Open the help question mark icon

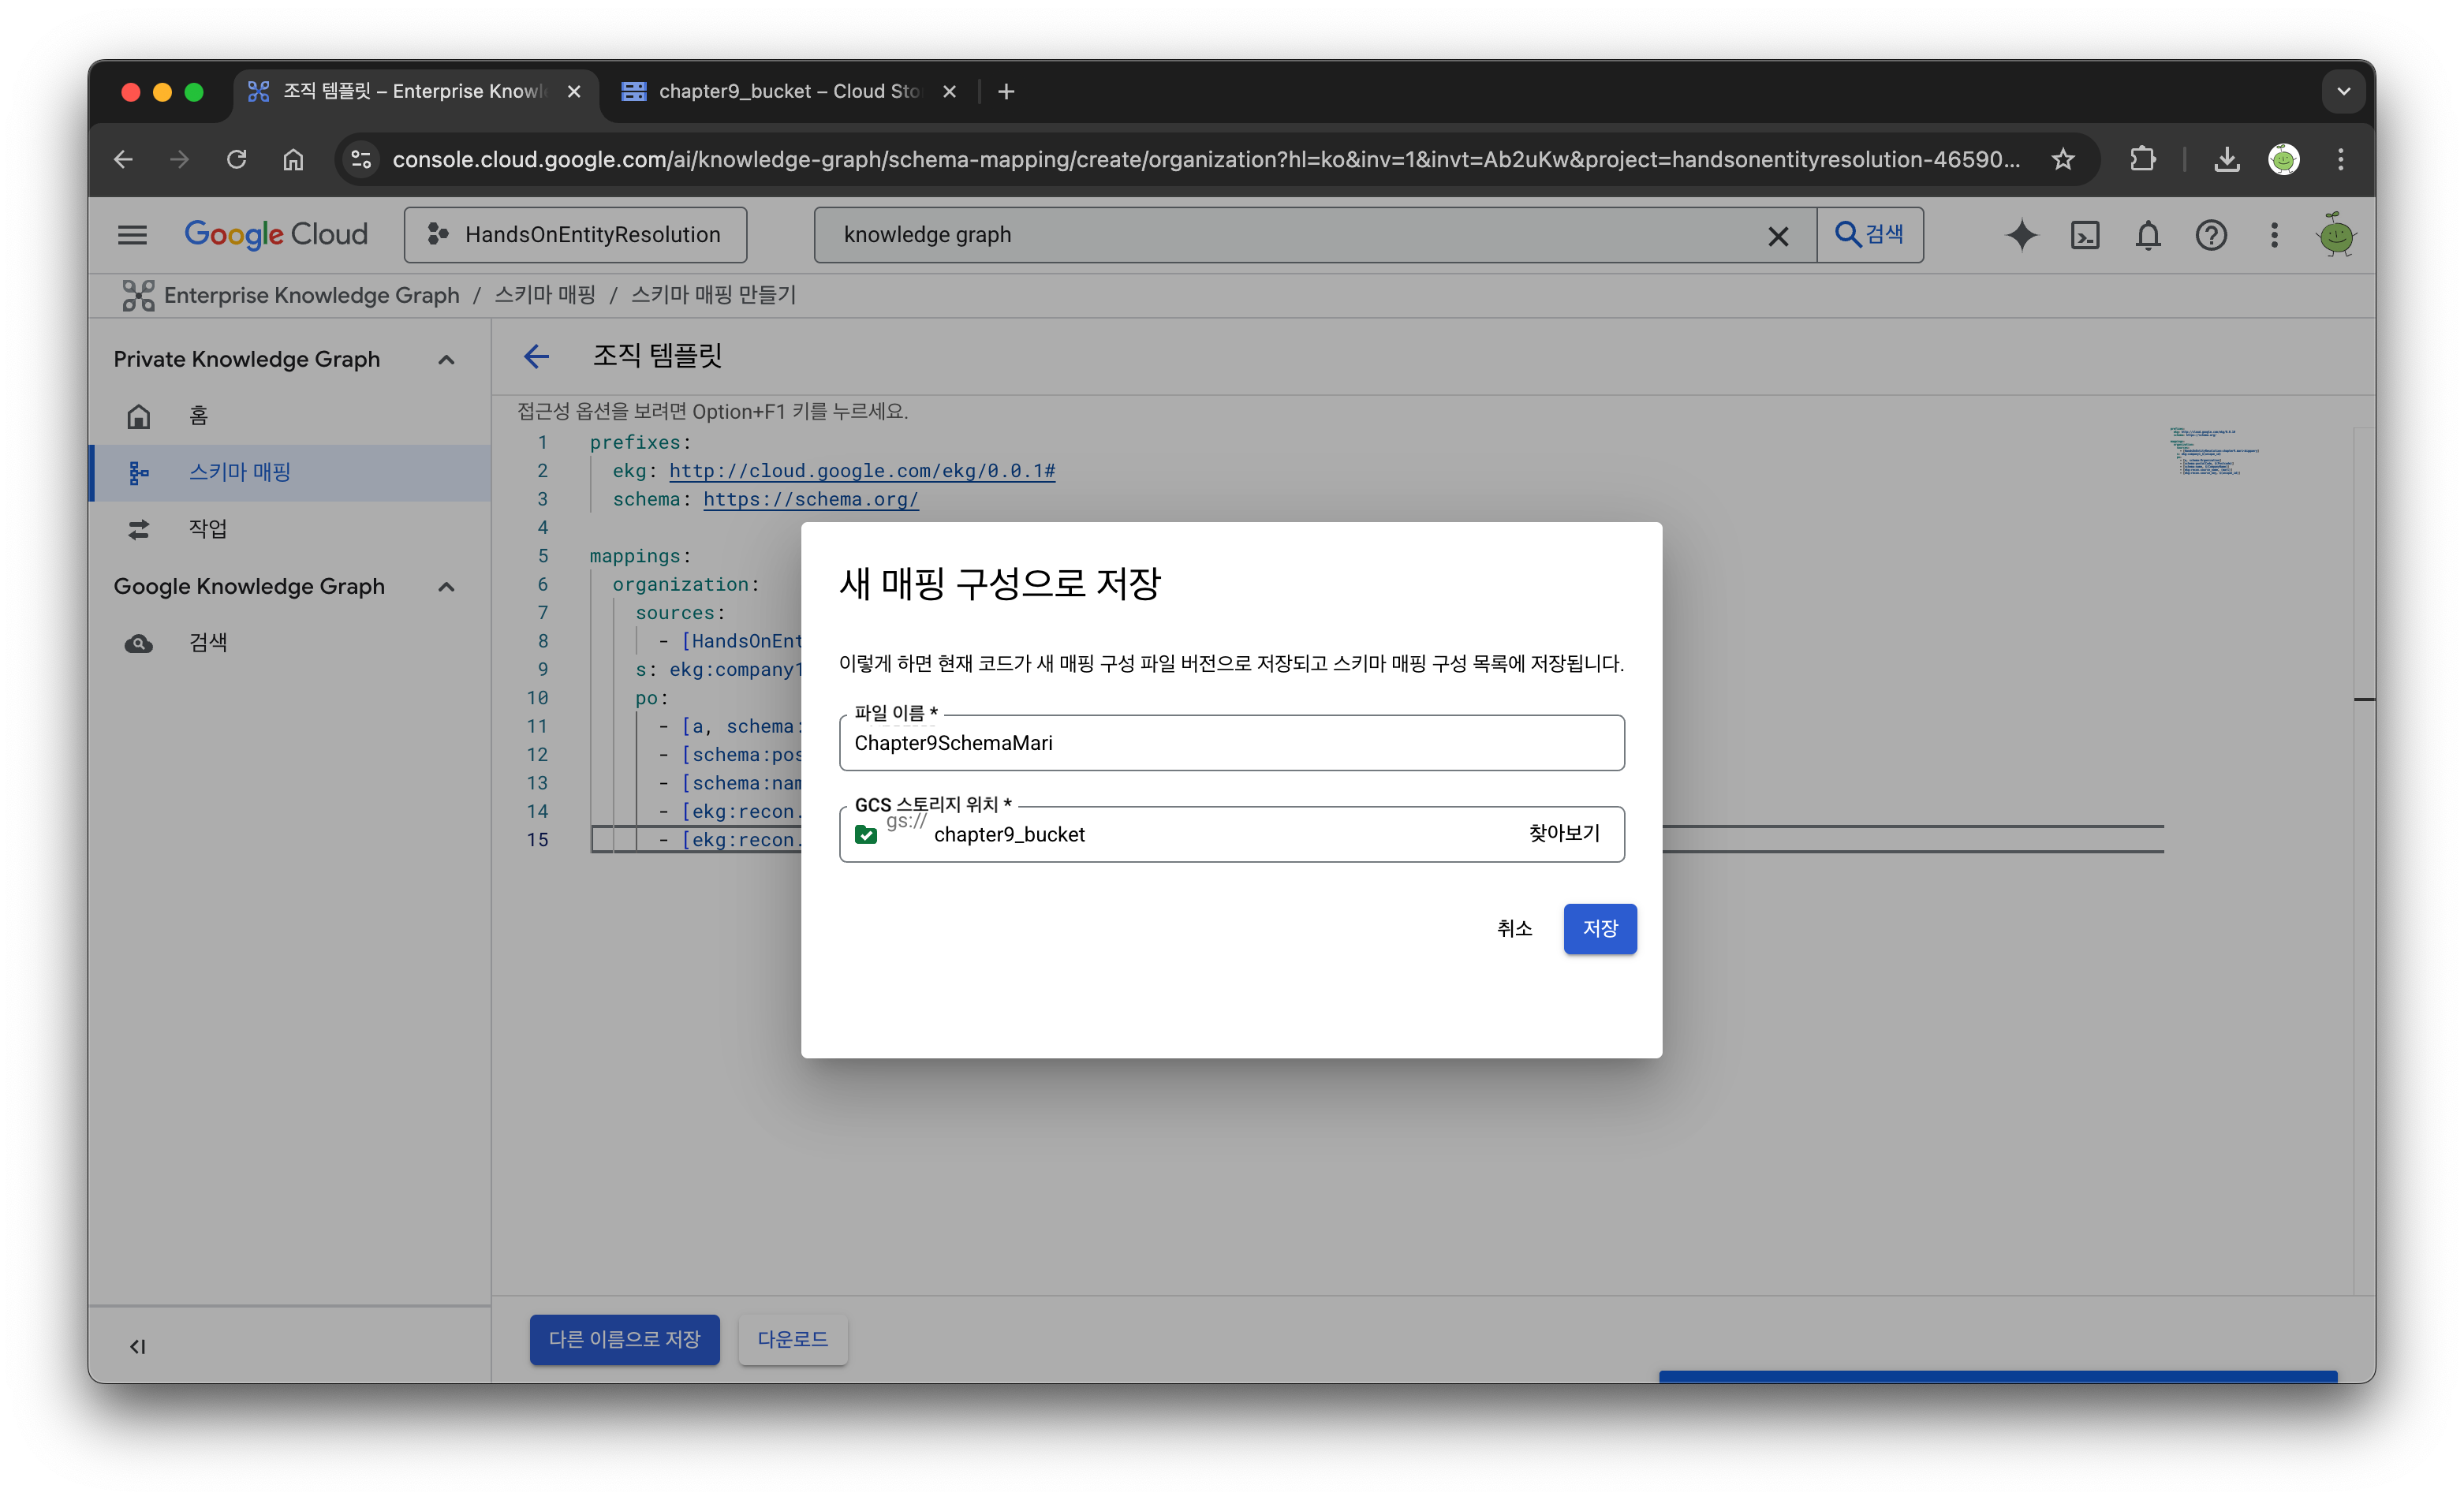click(2211, 235)
